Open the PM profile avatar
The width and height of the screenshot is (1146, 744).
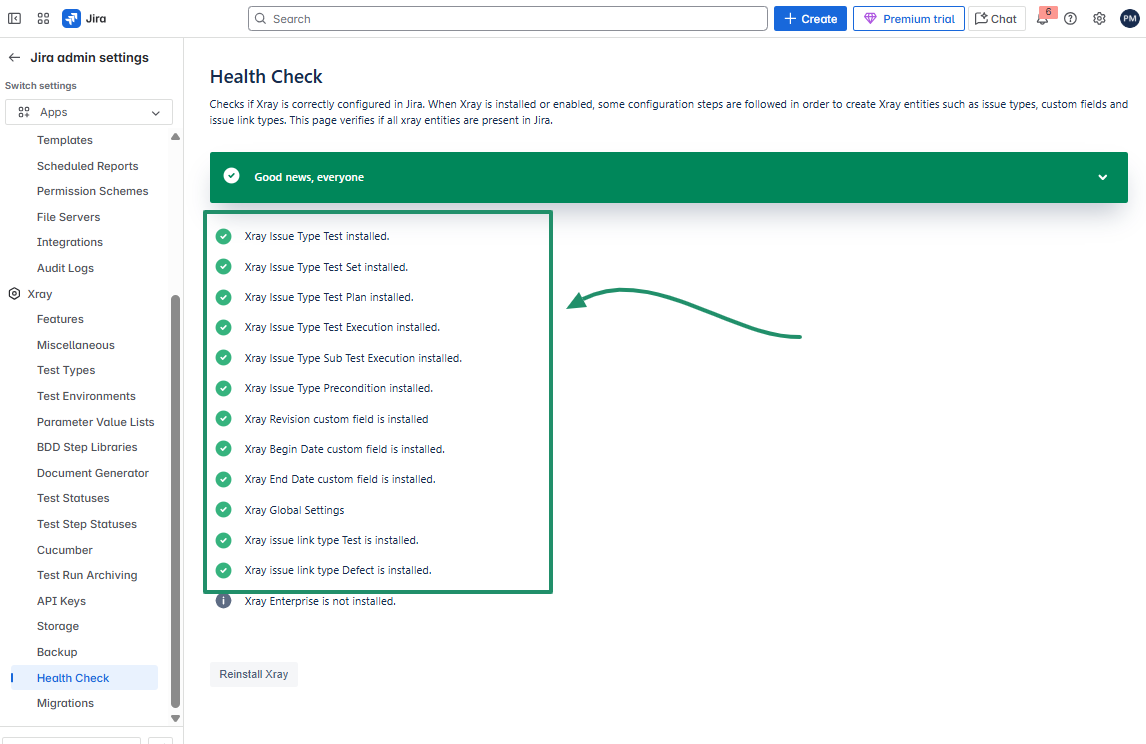click(1130, 19)
